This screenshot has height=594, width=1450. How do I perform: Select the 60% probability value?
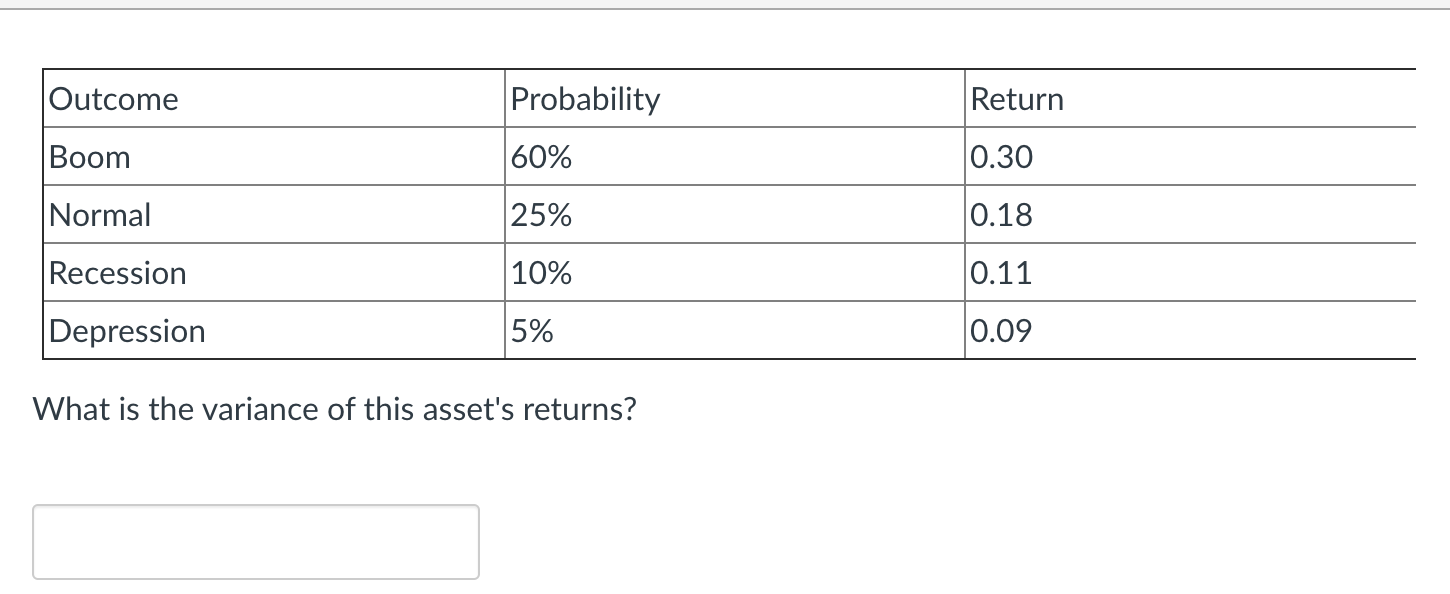click(540, 156)
